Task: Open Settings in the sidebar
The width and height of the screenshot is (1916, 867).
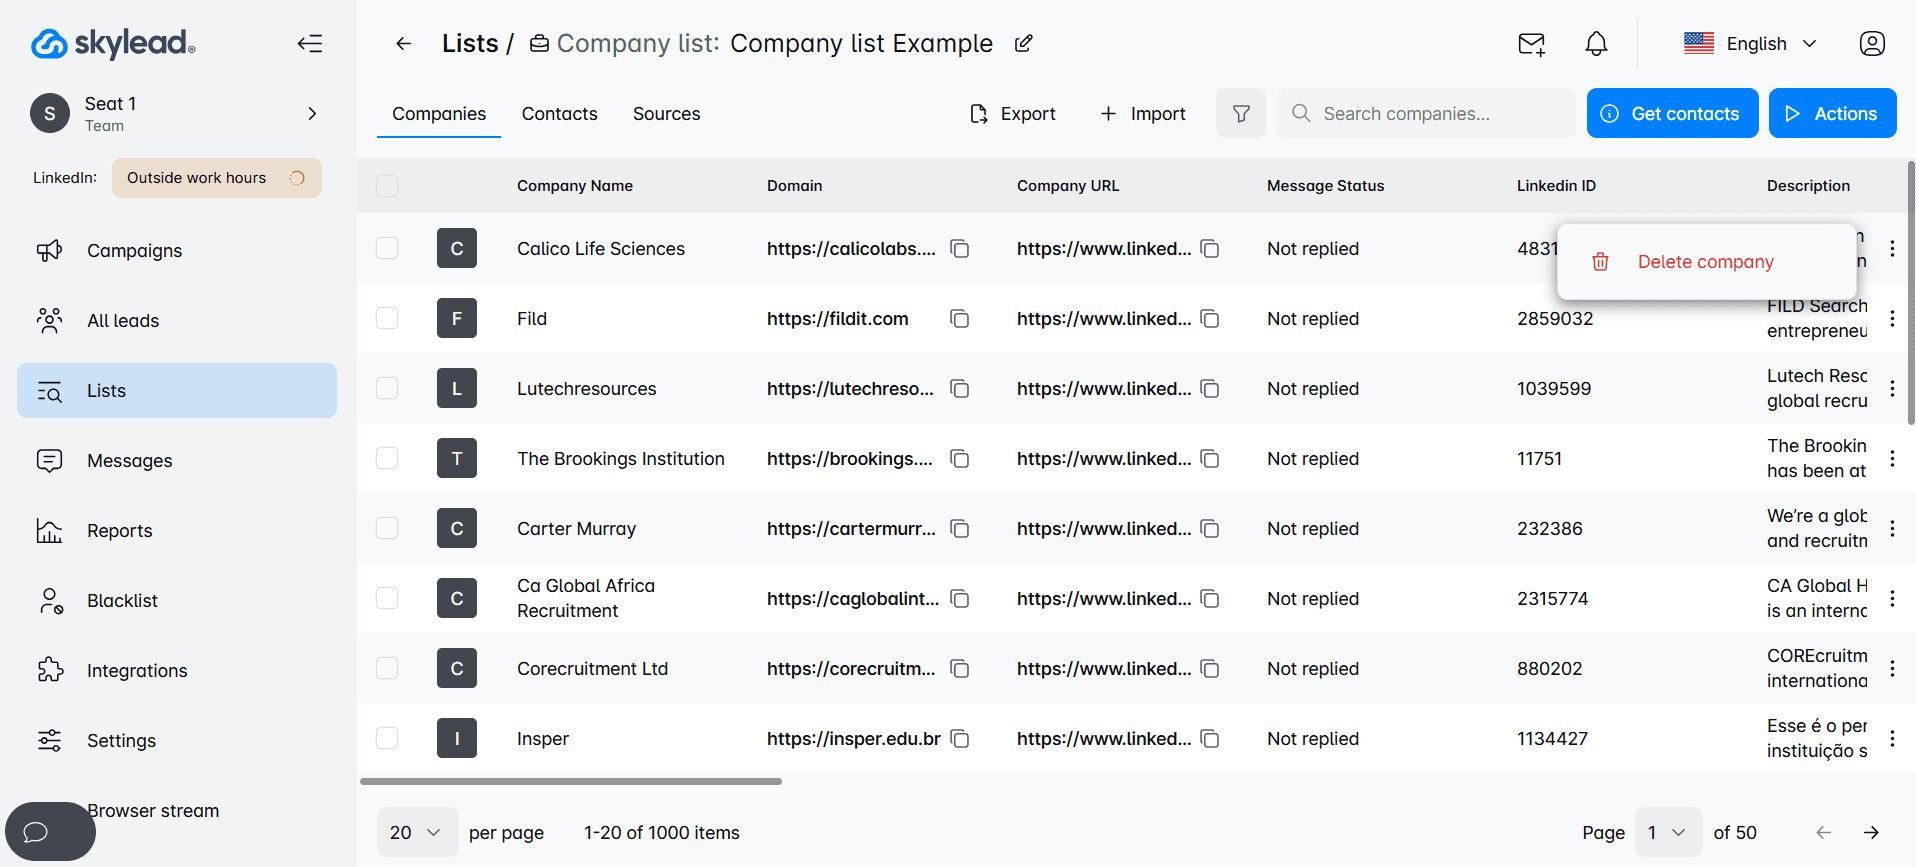Action: [177, 741]
